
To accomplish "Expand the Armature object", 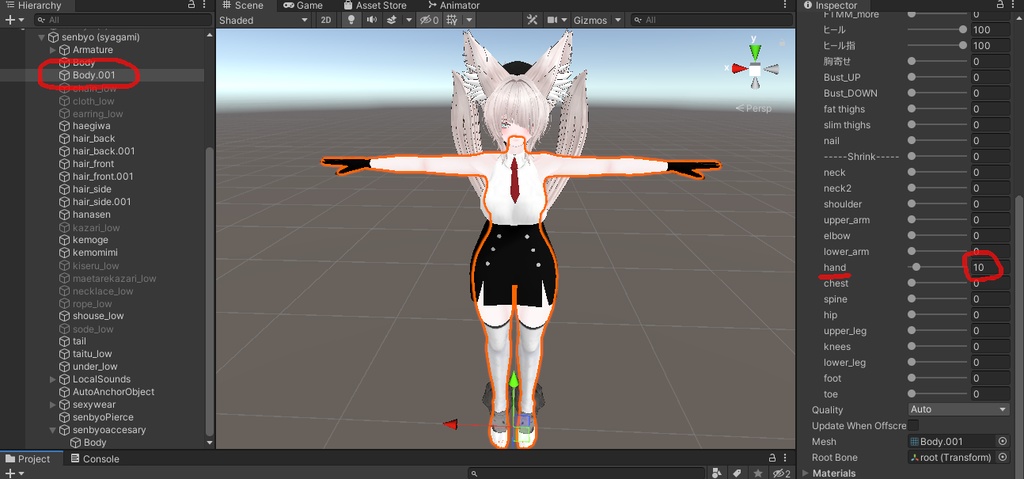I will point(53,50).
